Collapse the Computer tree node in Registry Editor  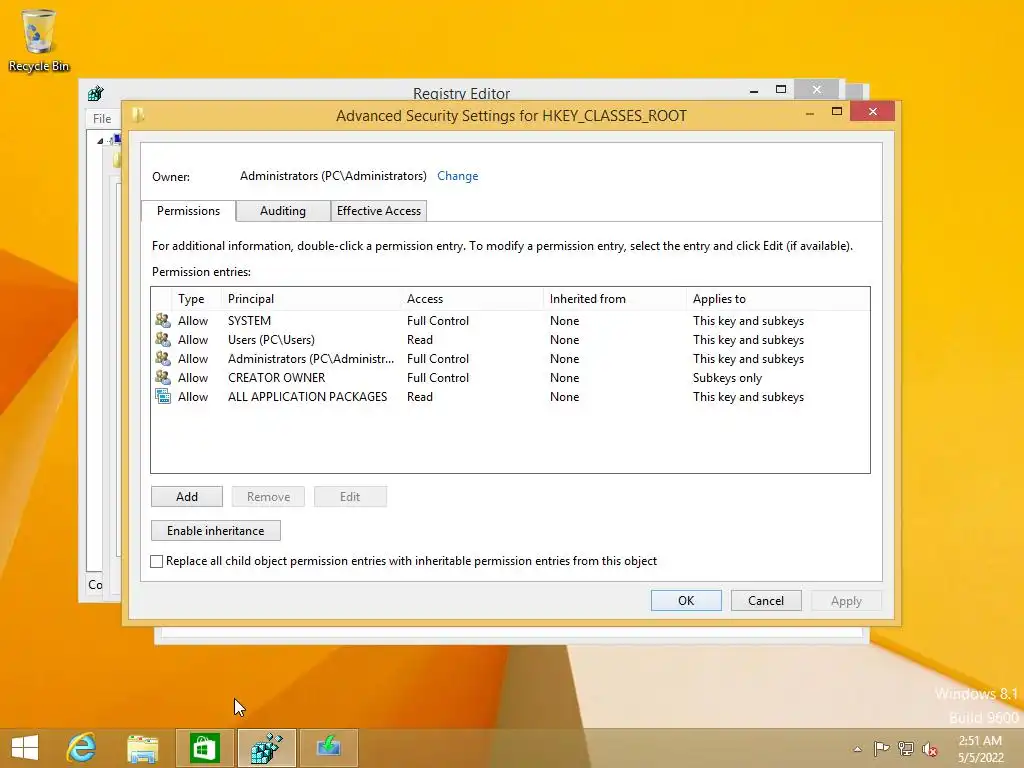click(x=100, y=140)
